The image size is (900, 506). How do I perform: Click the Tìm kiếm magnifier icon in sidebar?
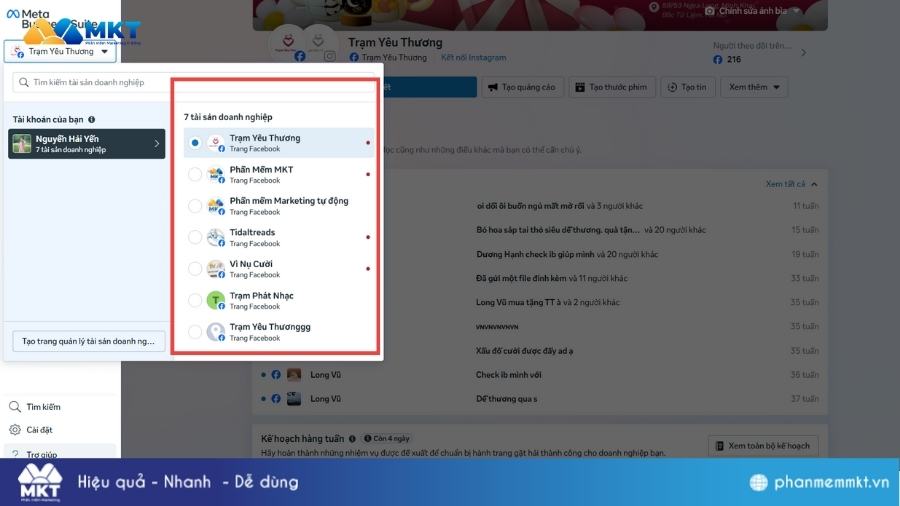click(15, 407)
